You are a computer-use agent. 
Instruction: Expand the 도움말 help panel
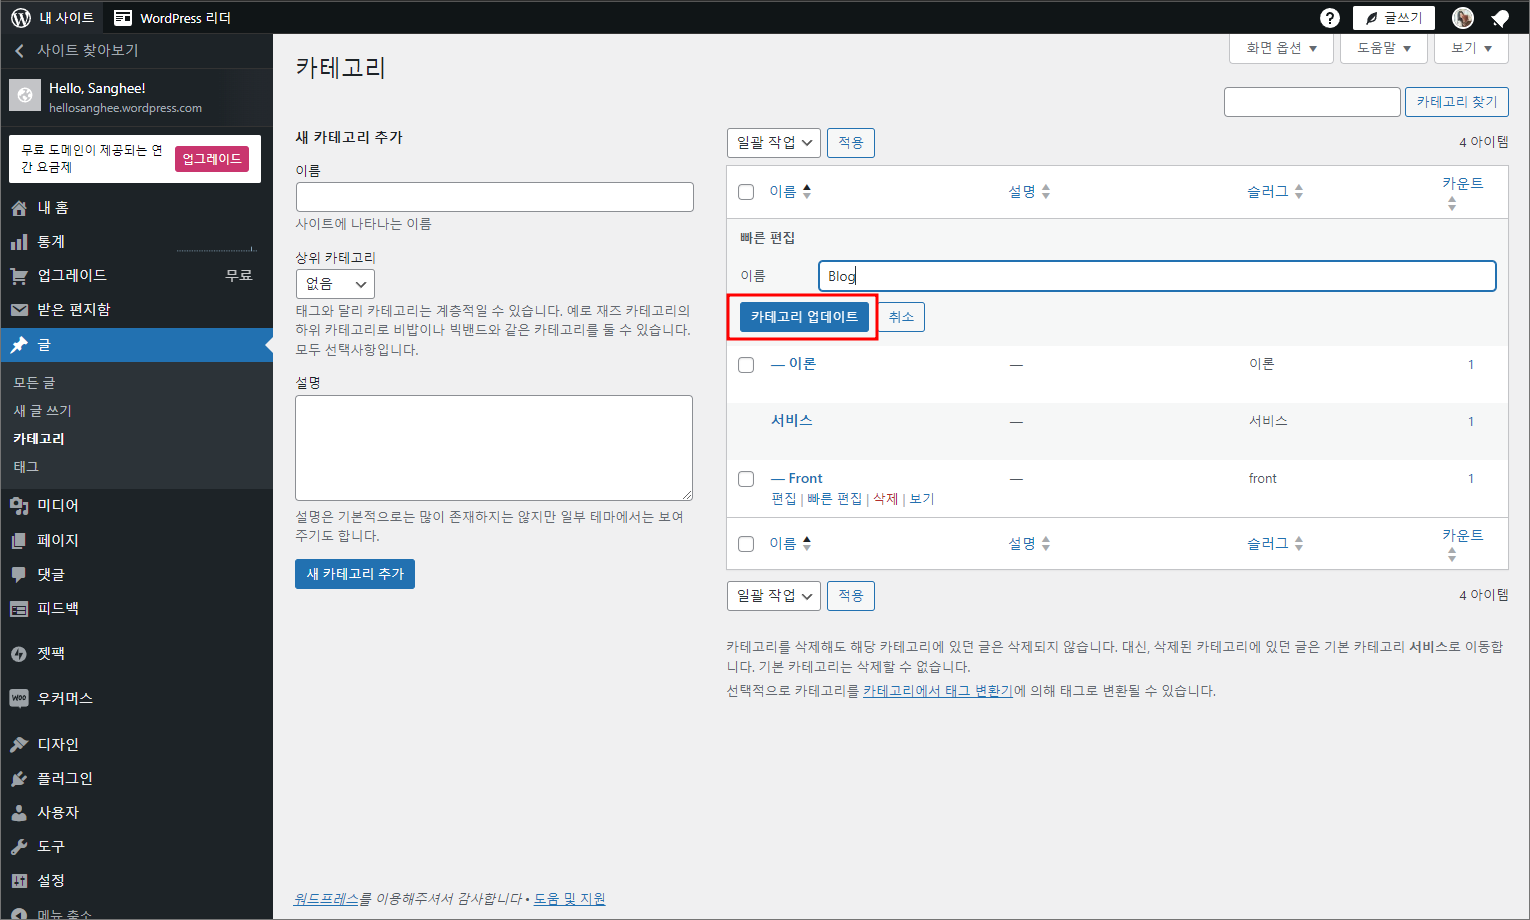[x=1384, y=48]
